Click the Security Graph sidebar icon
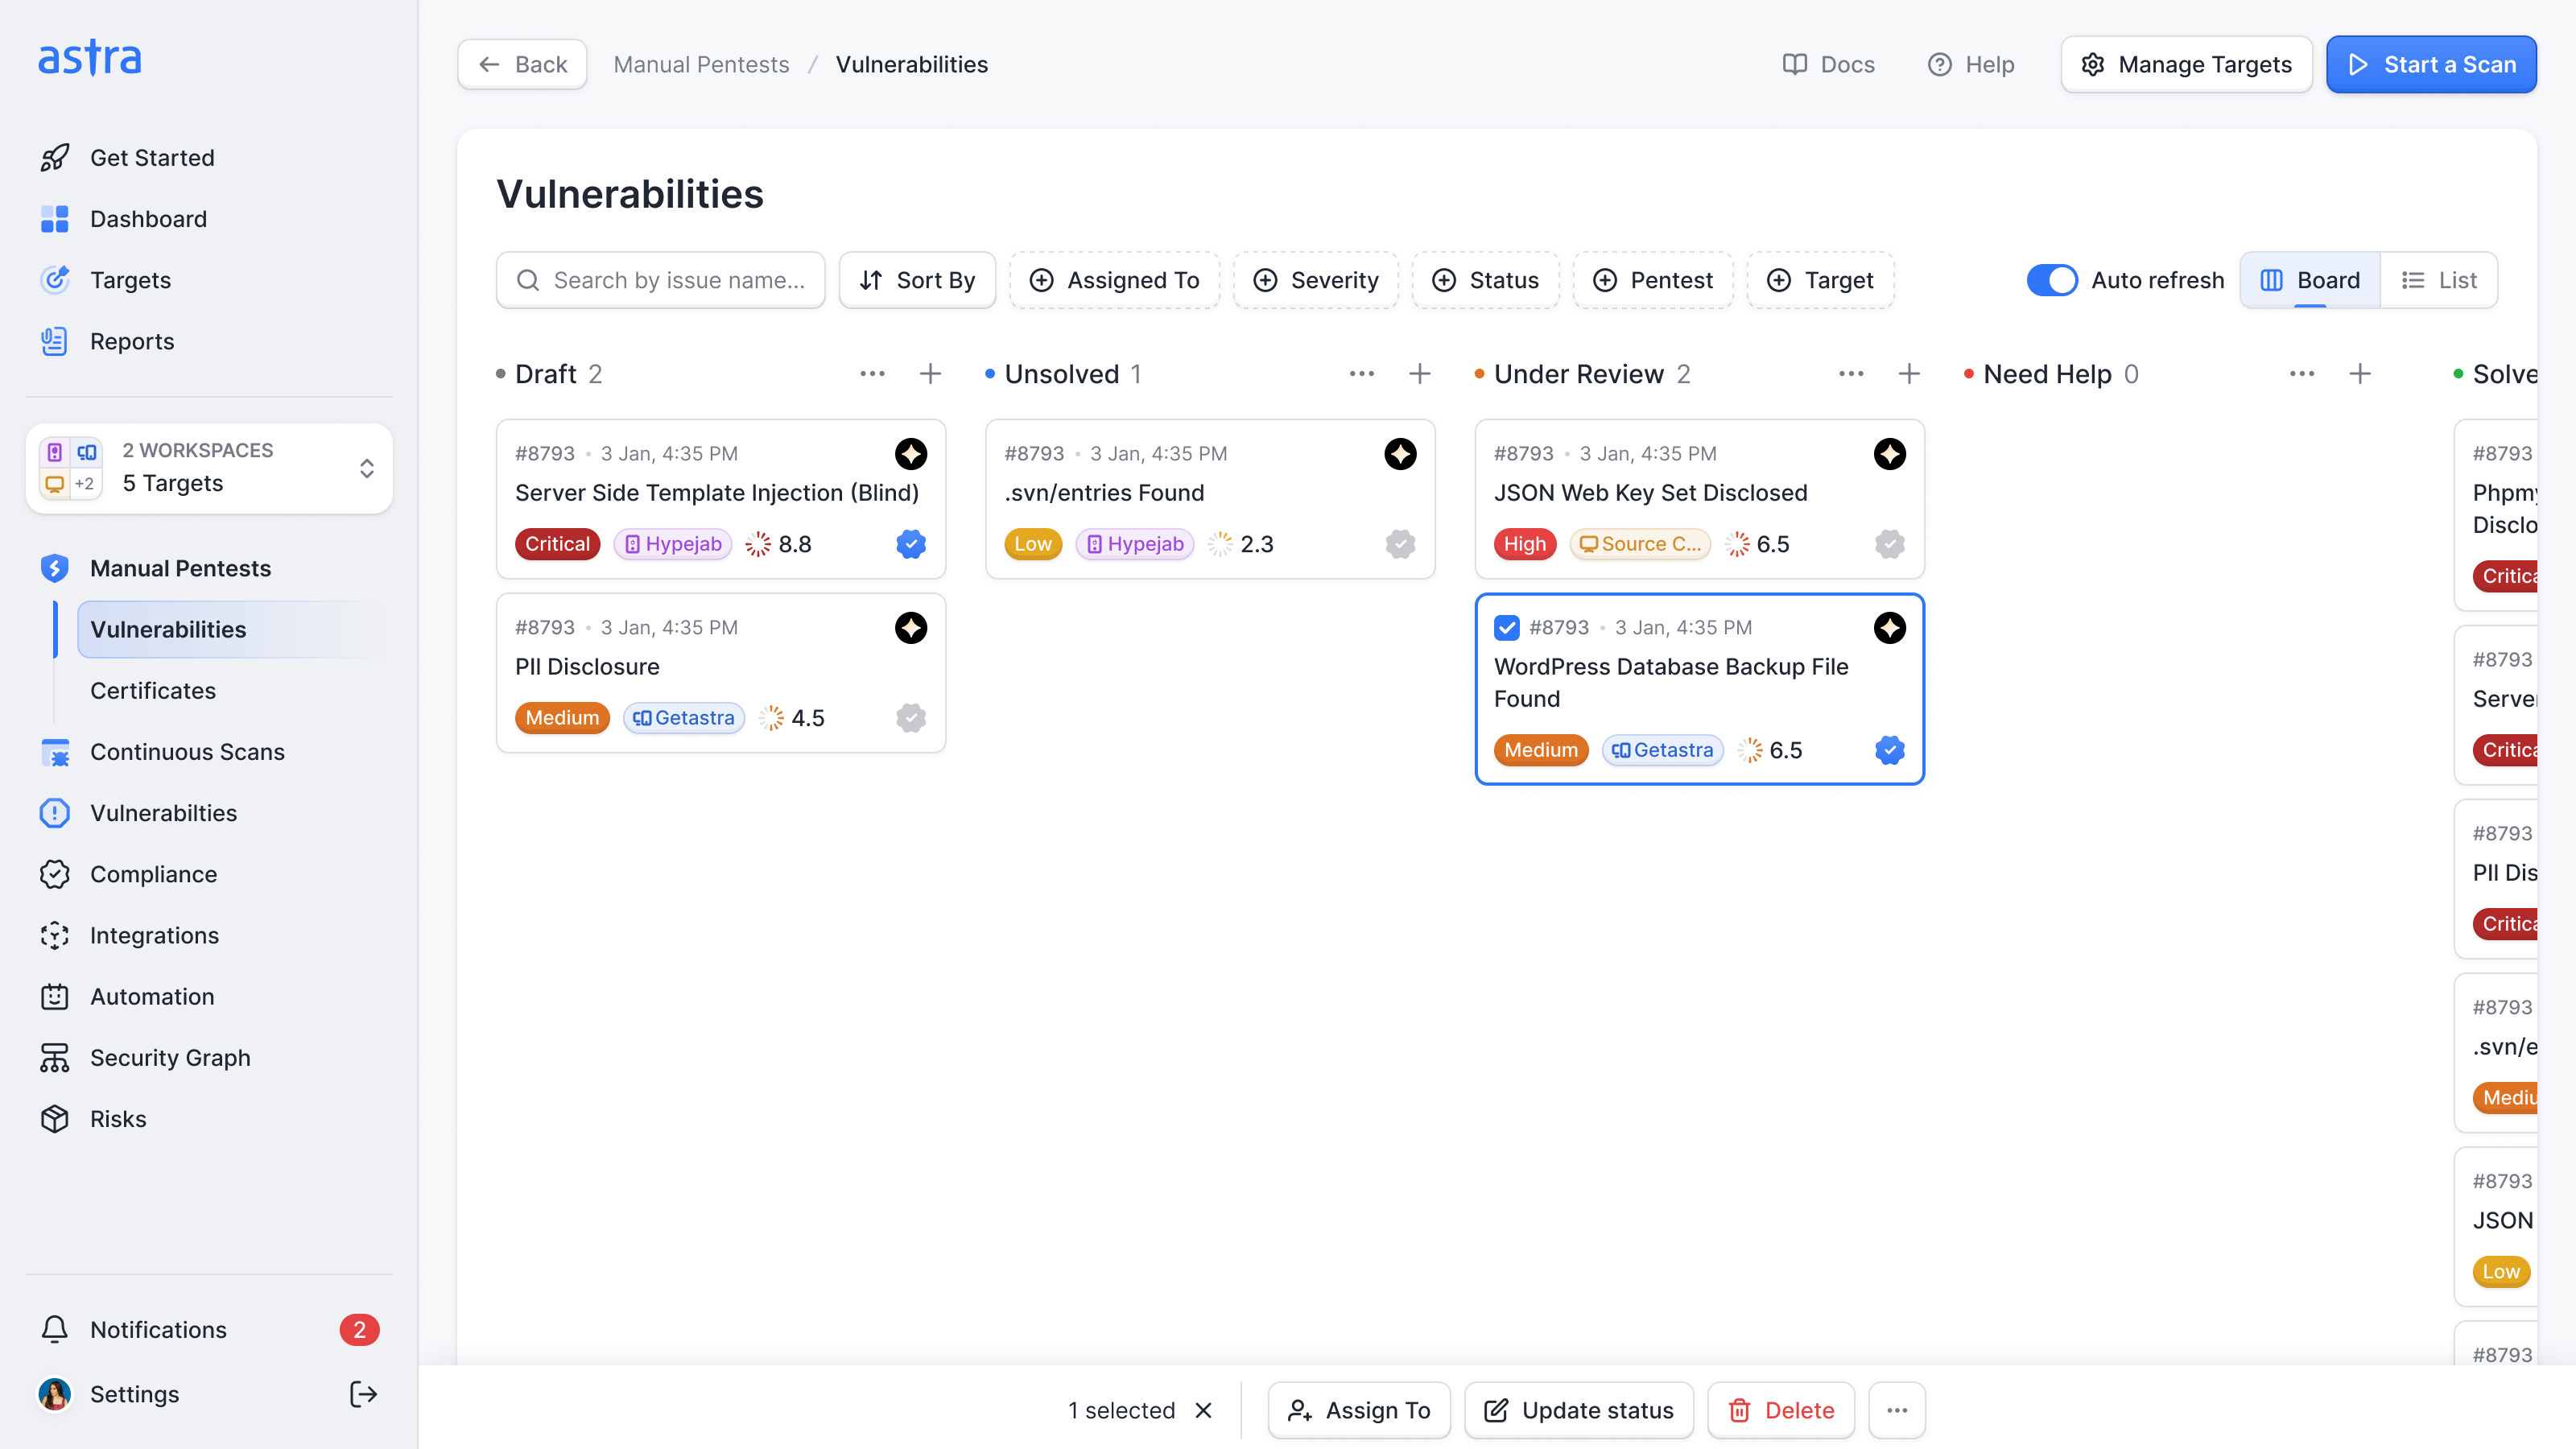The width and height of the screenshot is (2576, 1449). point(55,1057)
